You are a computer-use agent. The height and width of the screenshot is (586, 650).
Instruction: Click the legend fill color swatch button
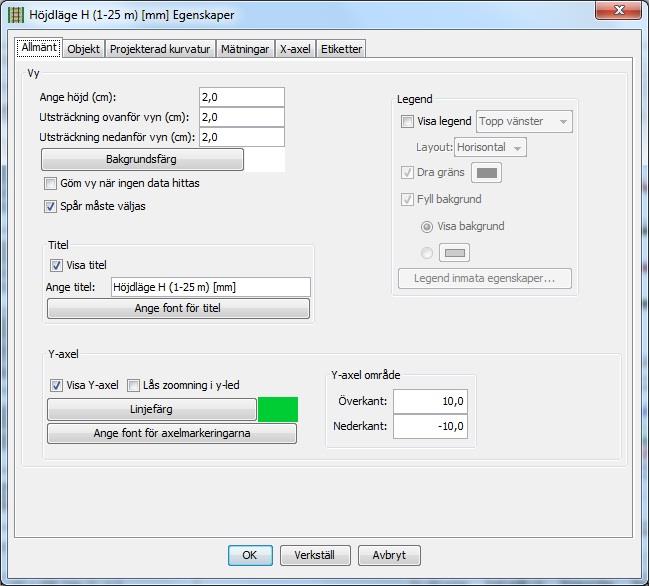pos(454,253)
